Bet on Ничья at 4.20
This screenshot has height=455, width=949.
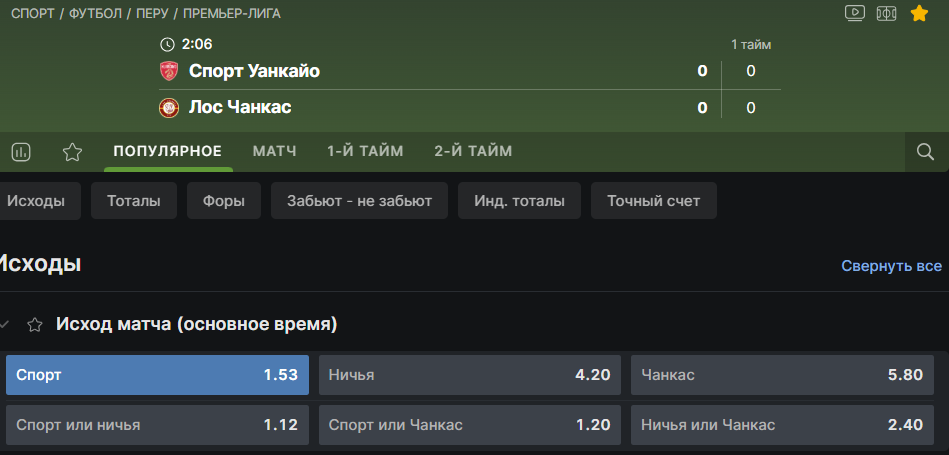(468, 375)
